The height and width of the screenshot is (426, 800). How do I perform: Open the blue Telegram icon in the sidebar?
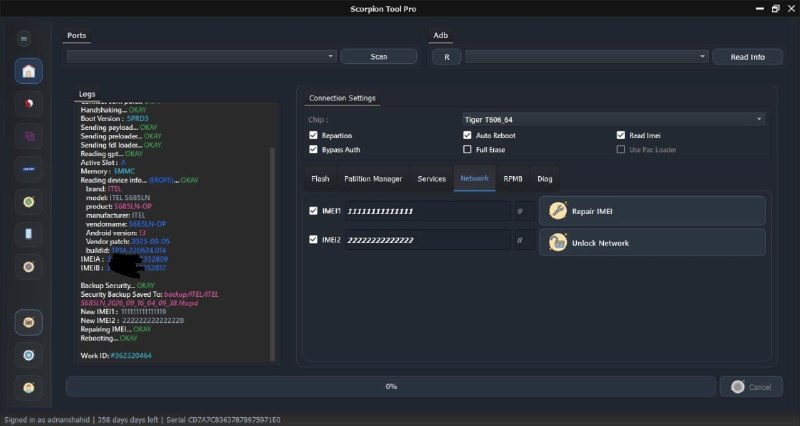(29, 355)
